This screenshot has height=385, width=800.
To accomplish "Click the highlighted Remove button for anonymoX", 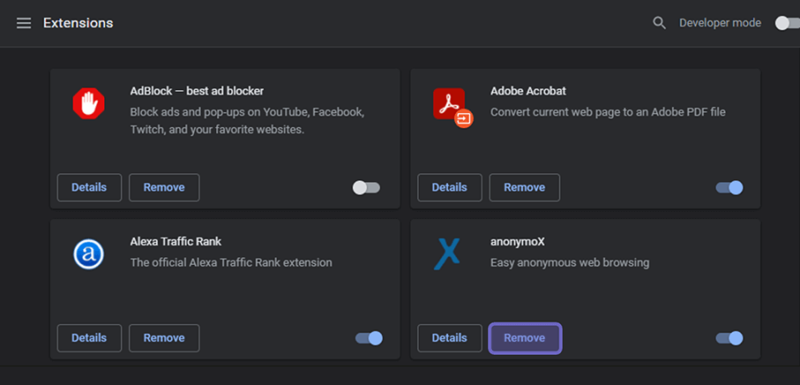I will click(x=525, y=338).
